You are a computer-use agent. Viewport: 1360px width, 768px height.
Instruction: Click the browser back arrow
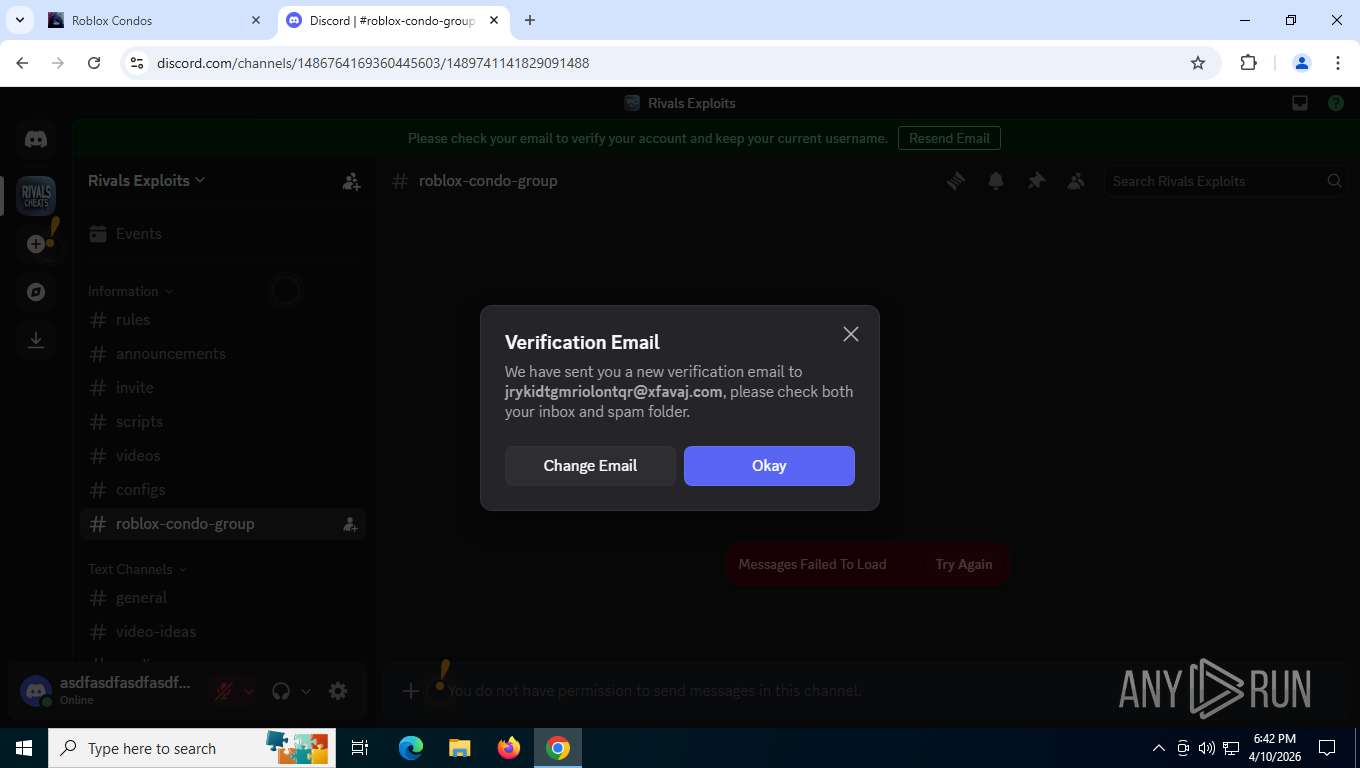(x=22, y=63)
